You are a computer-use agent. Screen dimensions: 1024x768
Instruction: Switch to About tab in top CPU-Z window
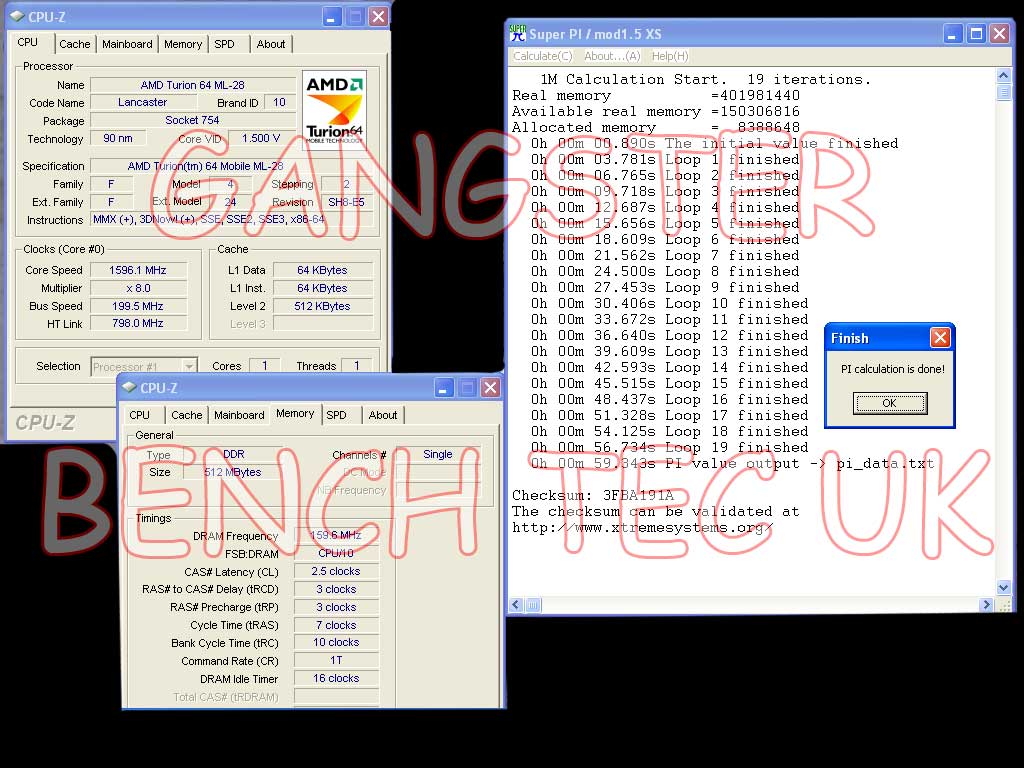click(x=270, y=44)
